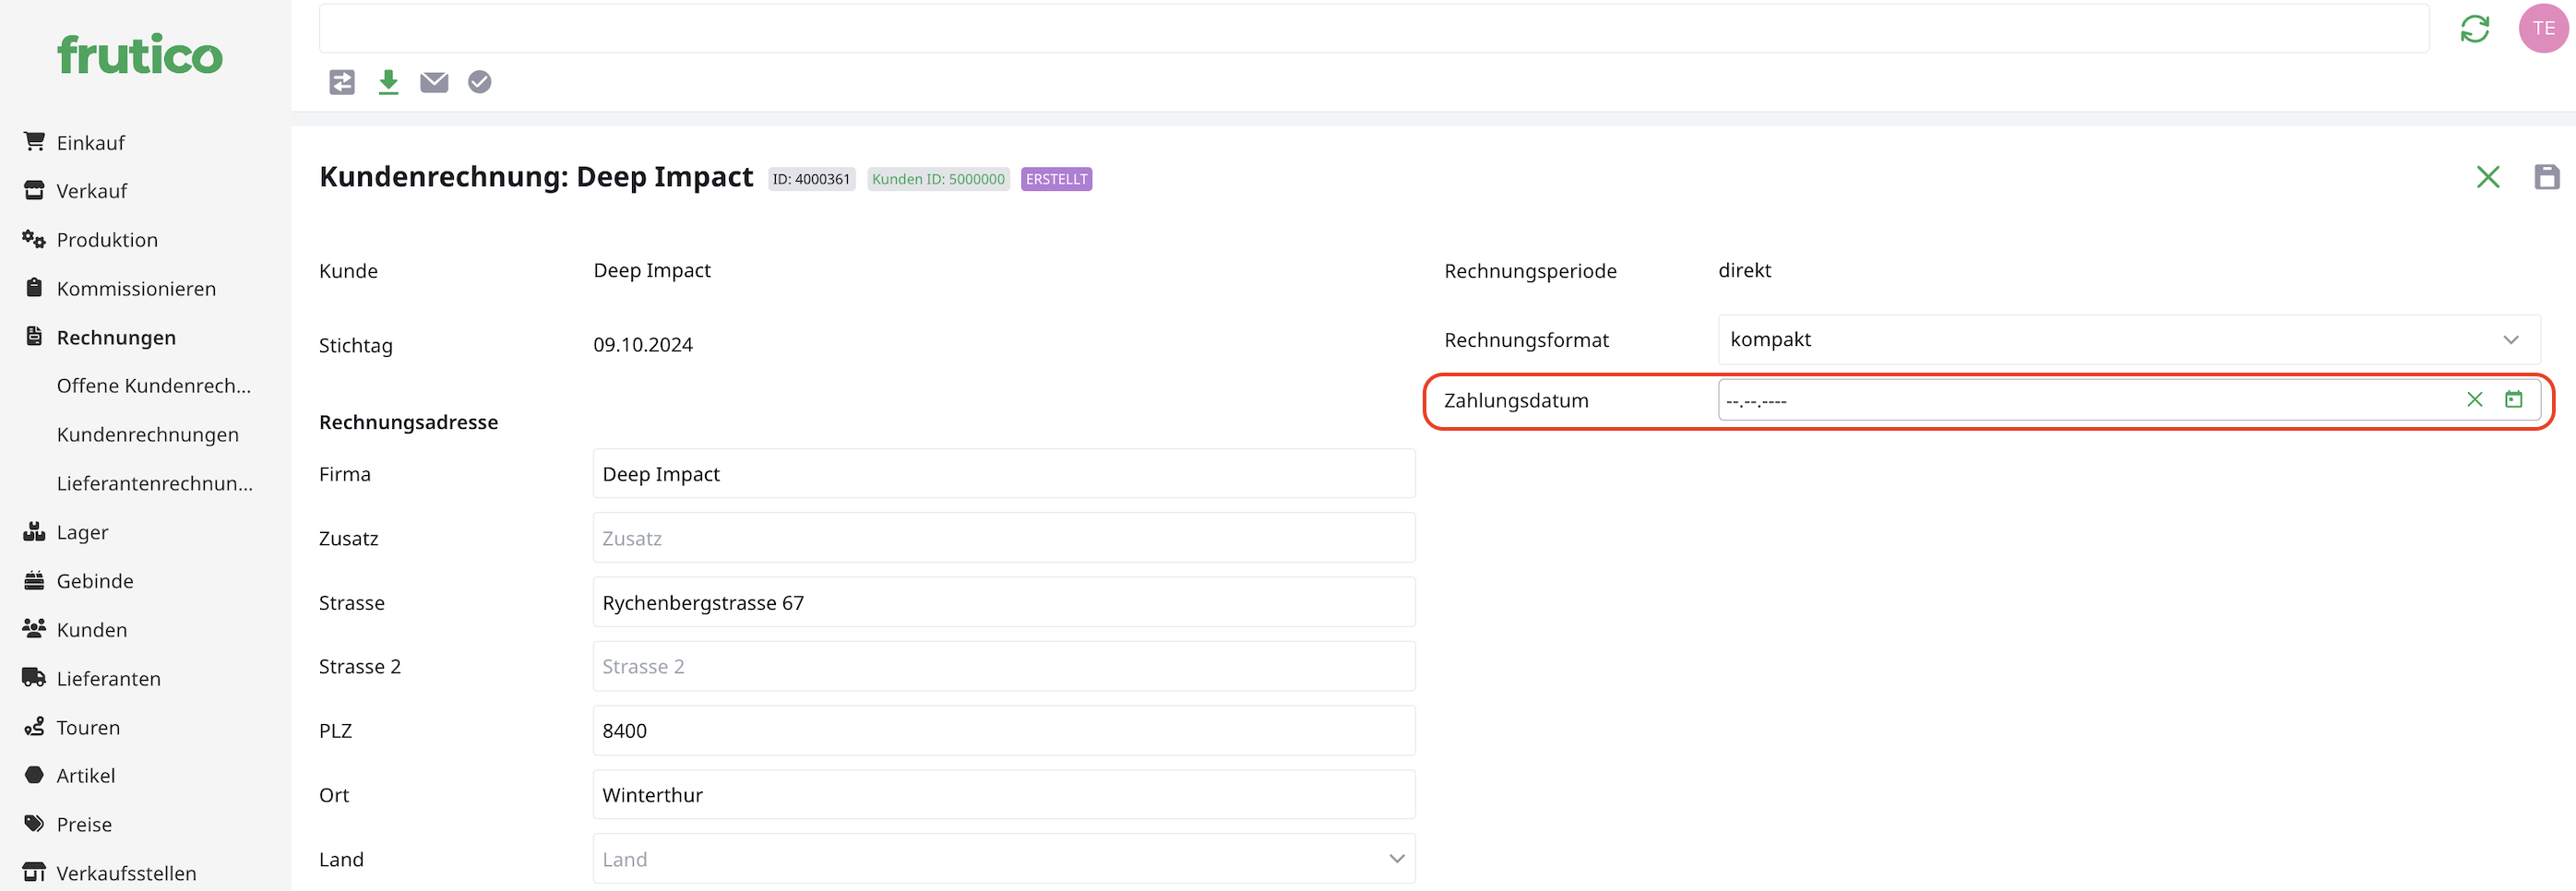Edit the Strasse field Rychenbergstrasse 67
The height and width of the screenshot is (891, 2576).
1004,602
